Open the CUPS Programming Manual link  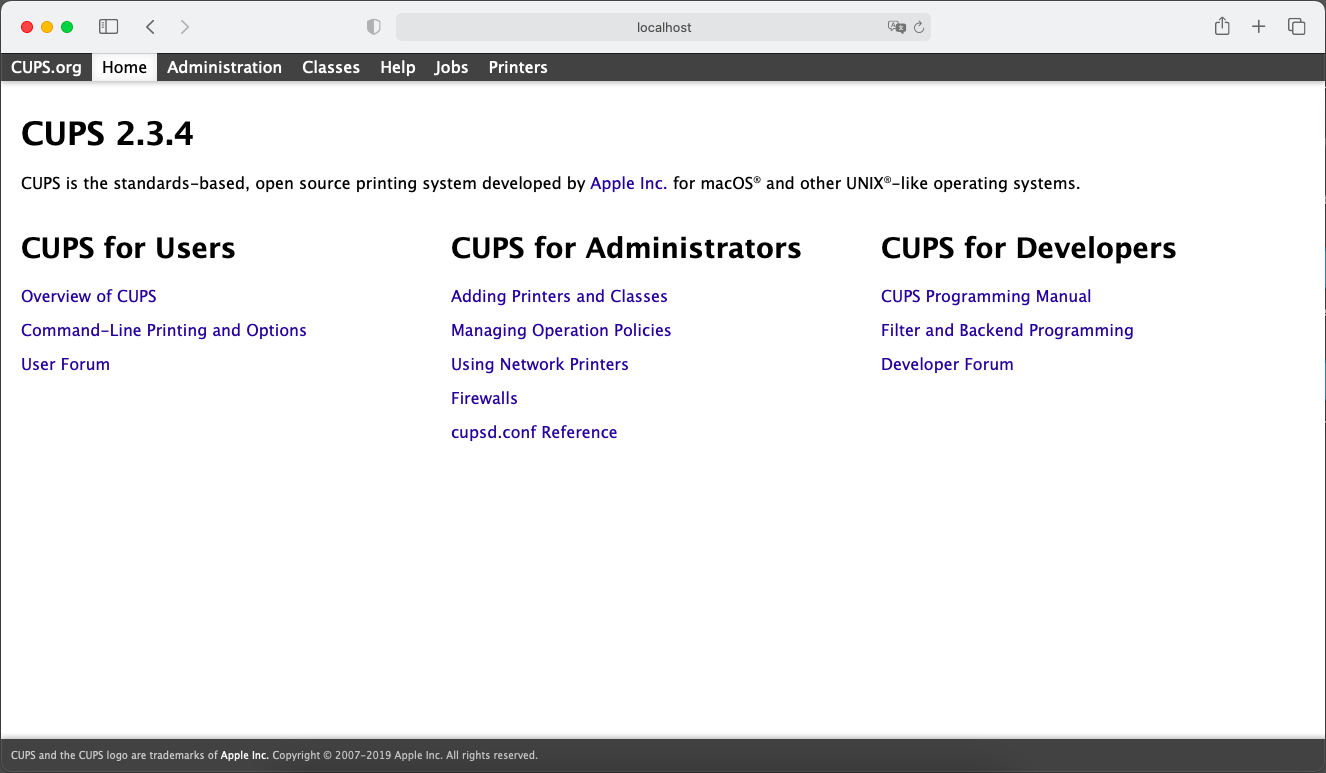click(985, 296)
